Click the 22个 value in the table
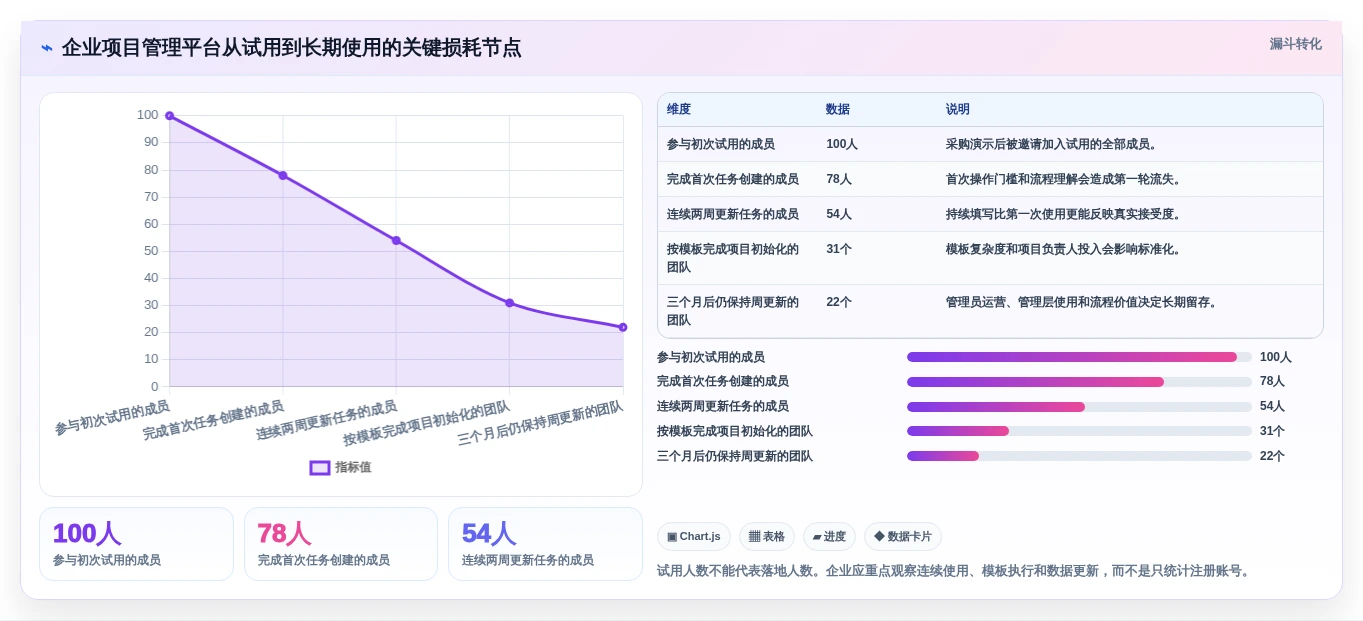This screenshot has height=621, width=1363. [x=839, y=302]
